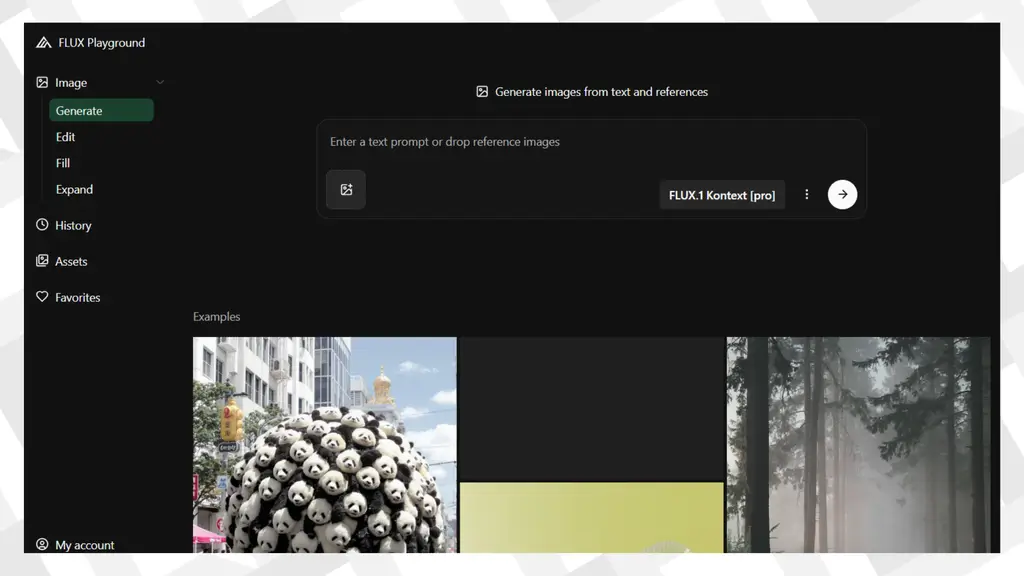Click the Image section icon in sidebar
This screenshot has height=576, width=1024.
(x=41, y=82)
